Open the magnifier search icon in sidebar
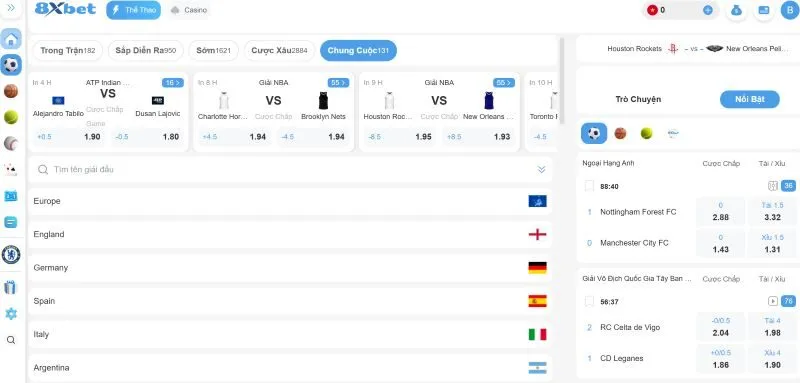 point(11,340)
